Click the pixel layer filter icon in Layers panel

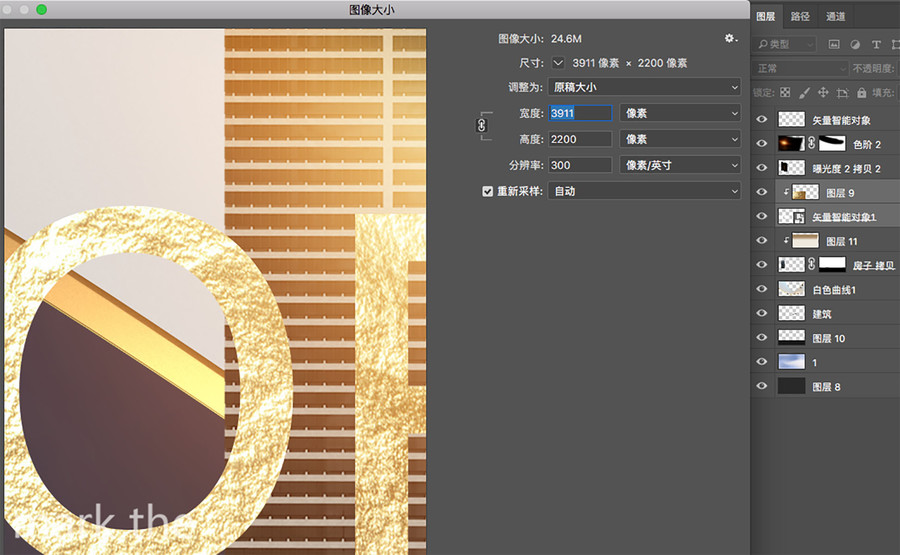(x=833, y=44)
